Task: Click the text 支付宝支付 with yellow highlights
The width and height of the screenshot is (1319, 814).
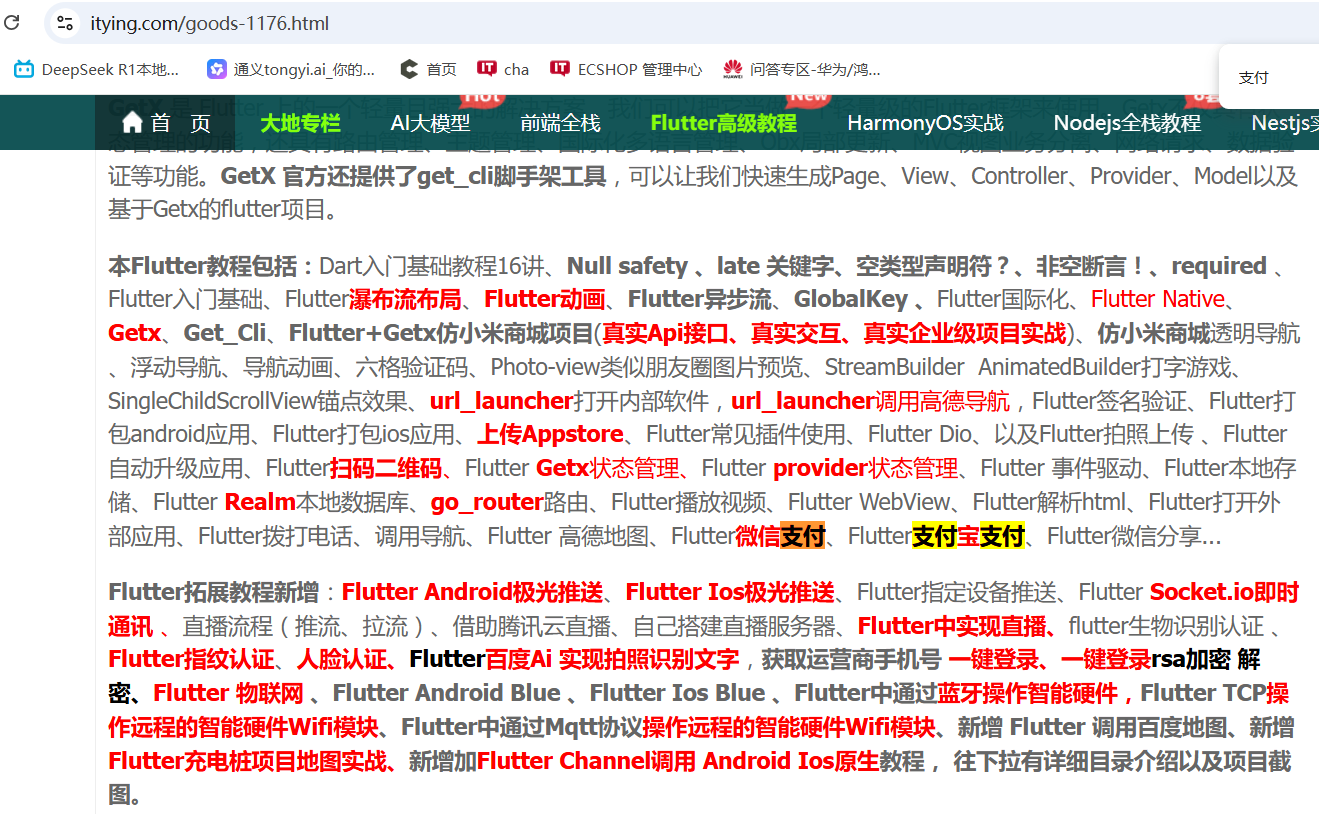Action: (968, 536)
